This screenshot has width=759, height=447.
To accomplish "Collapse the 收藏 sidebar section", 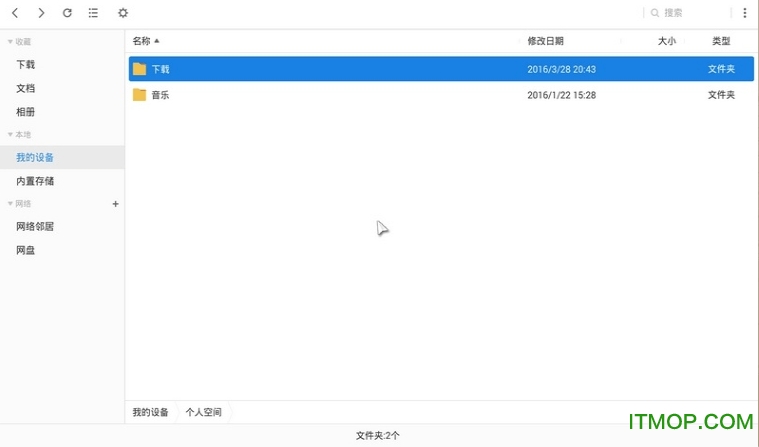I will pyautogui.click(x=10, y=42).
